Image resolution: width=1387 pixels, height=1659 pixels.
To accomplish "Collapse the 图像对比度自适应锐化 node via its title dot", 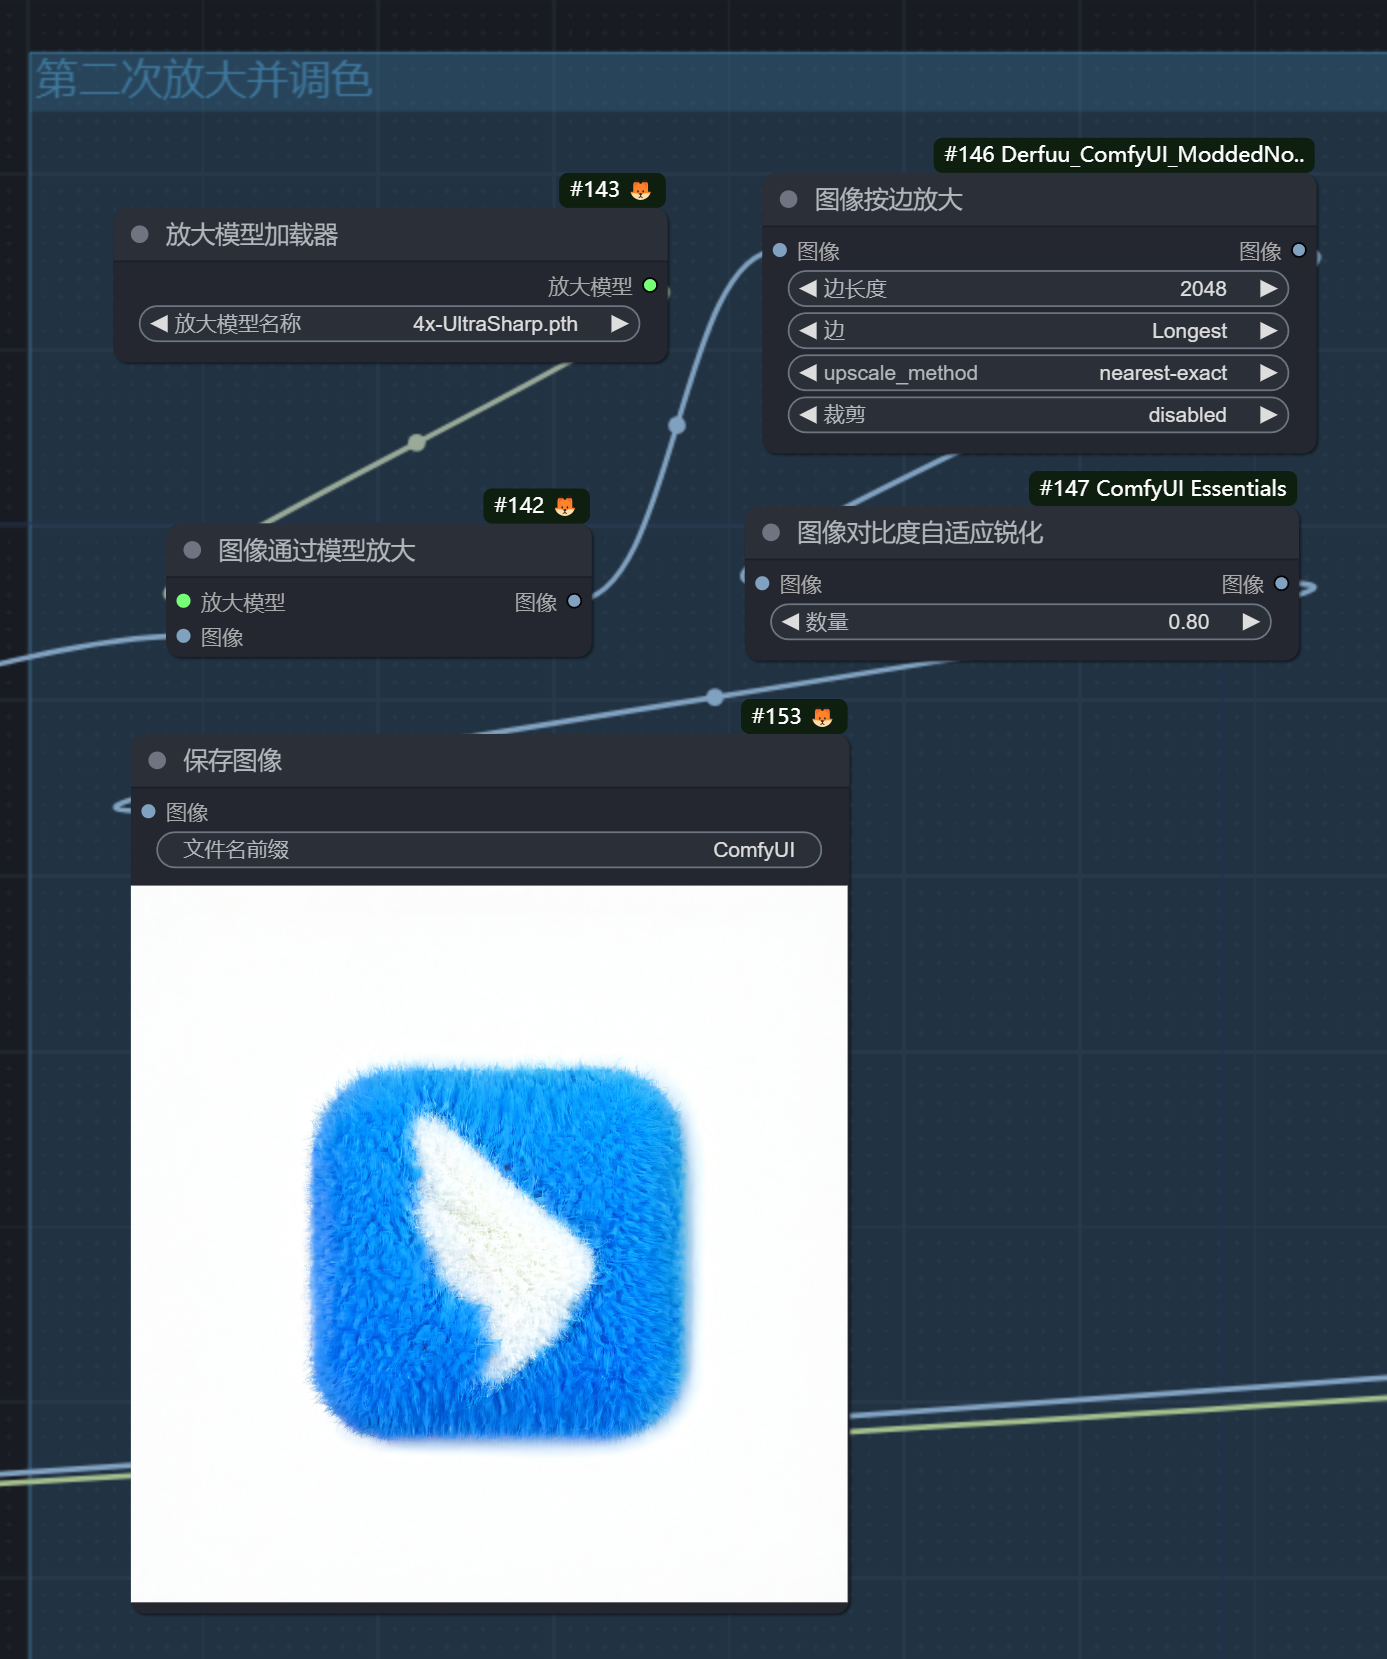I will (771, 532).
